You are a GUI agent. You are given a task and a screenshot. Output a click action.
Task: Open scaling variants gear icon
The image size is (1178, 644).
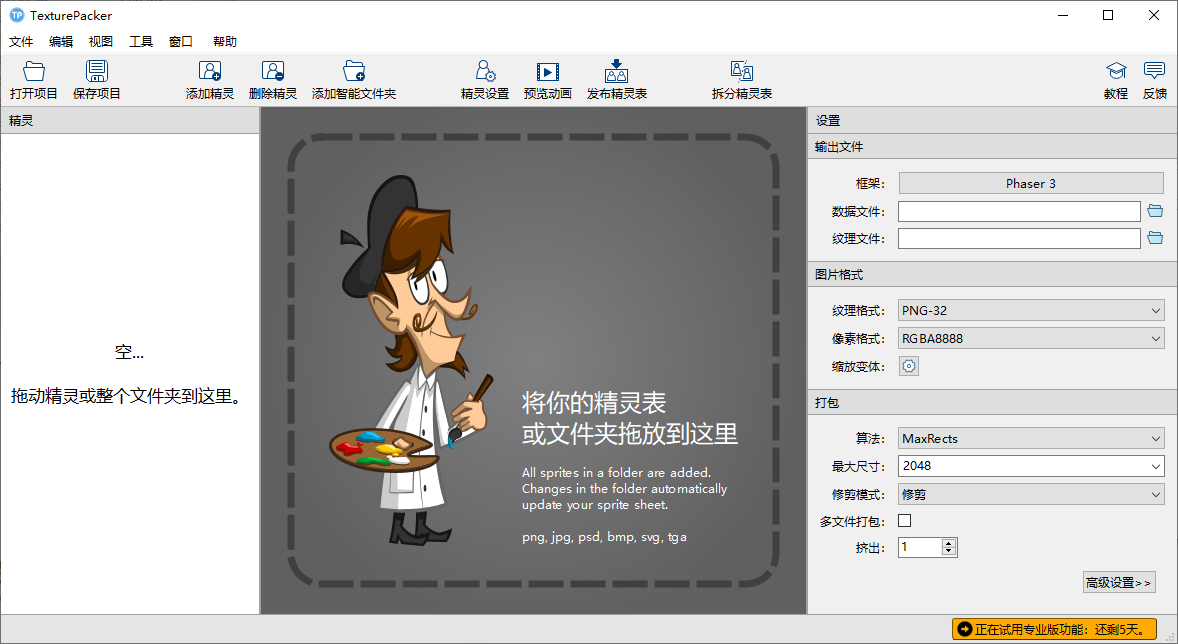pos(909,366)
